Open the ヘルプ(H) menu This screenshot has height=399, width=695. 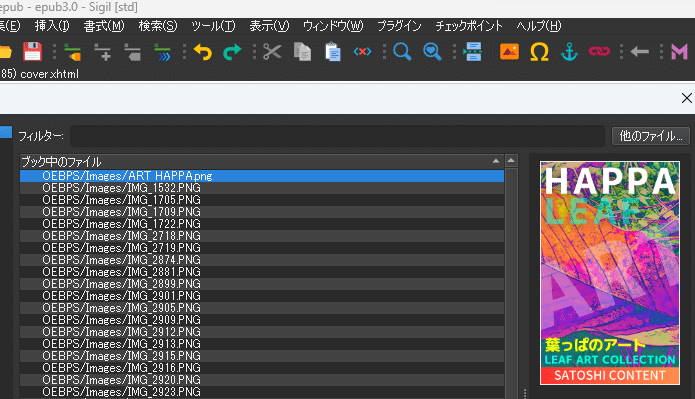click(539, 26)
